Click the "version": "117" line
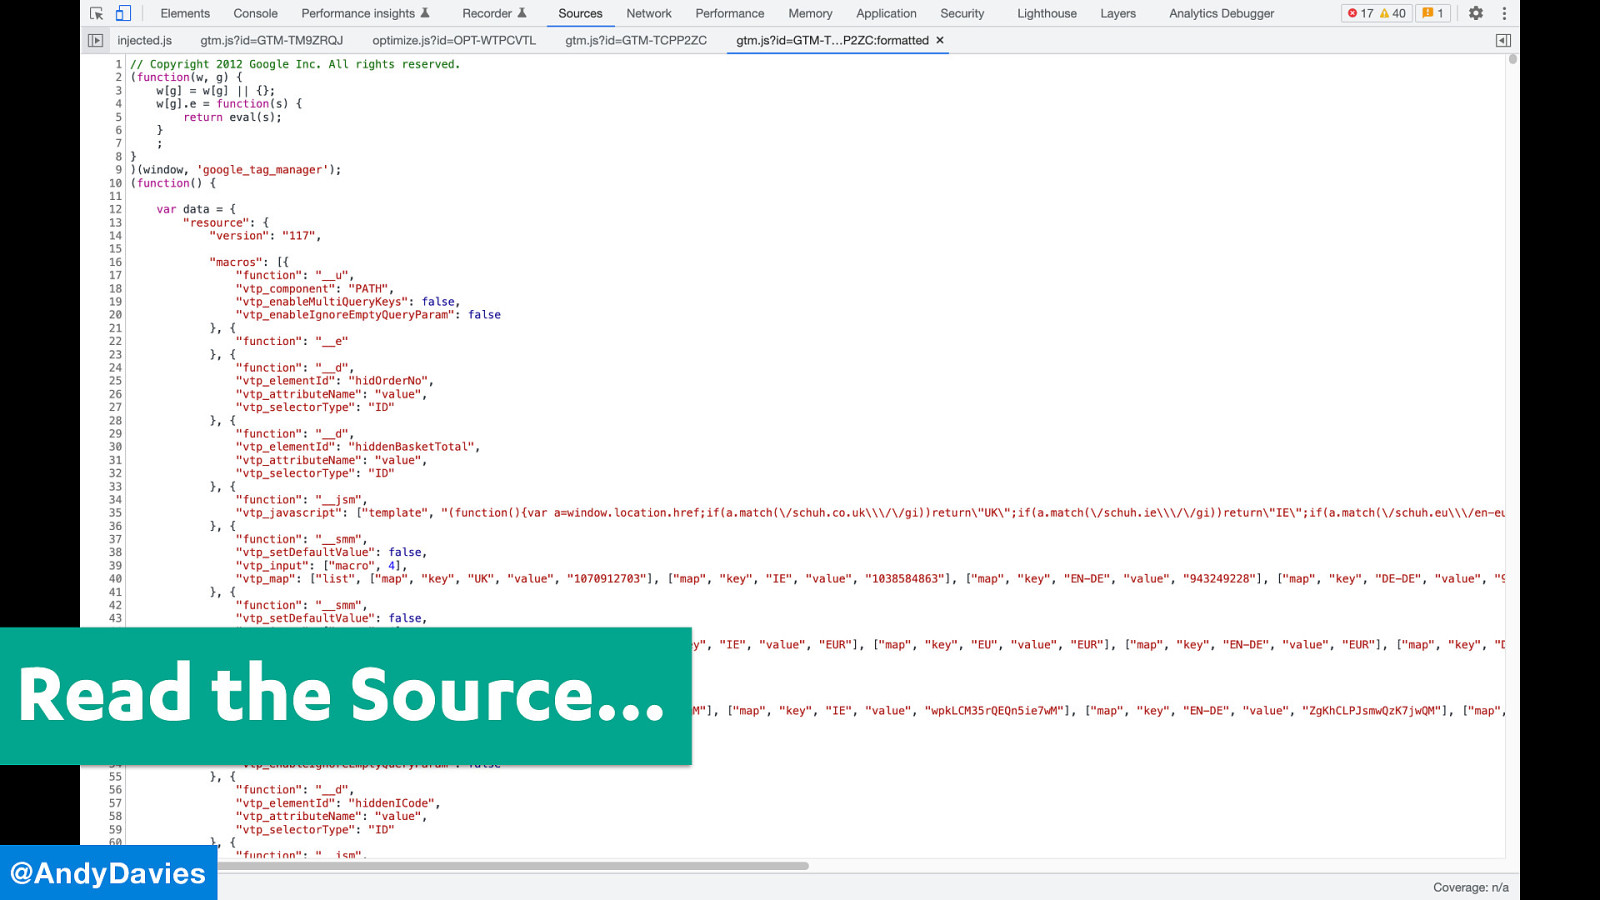The width and height of the screenshot is (1600, 900). click(265, 236)
